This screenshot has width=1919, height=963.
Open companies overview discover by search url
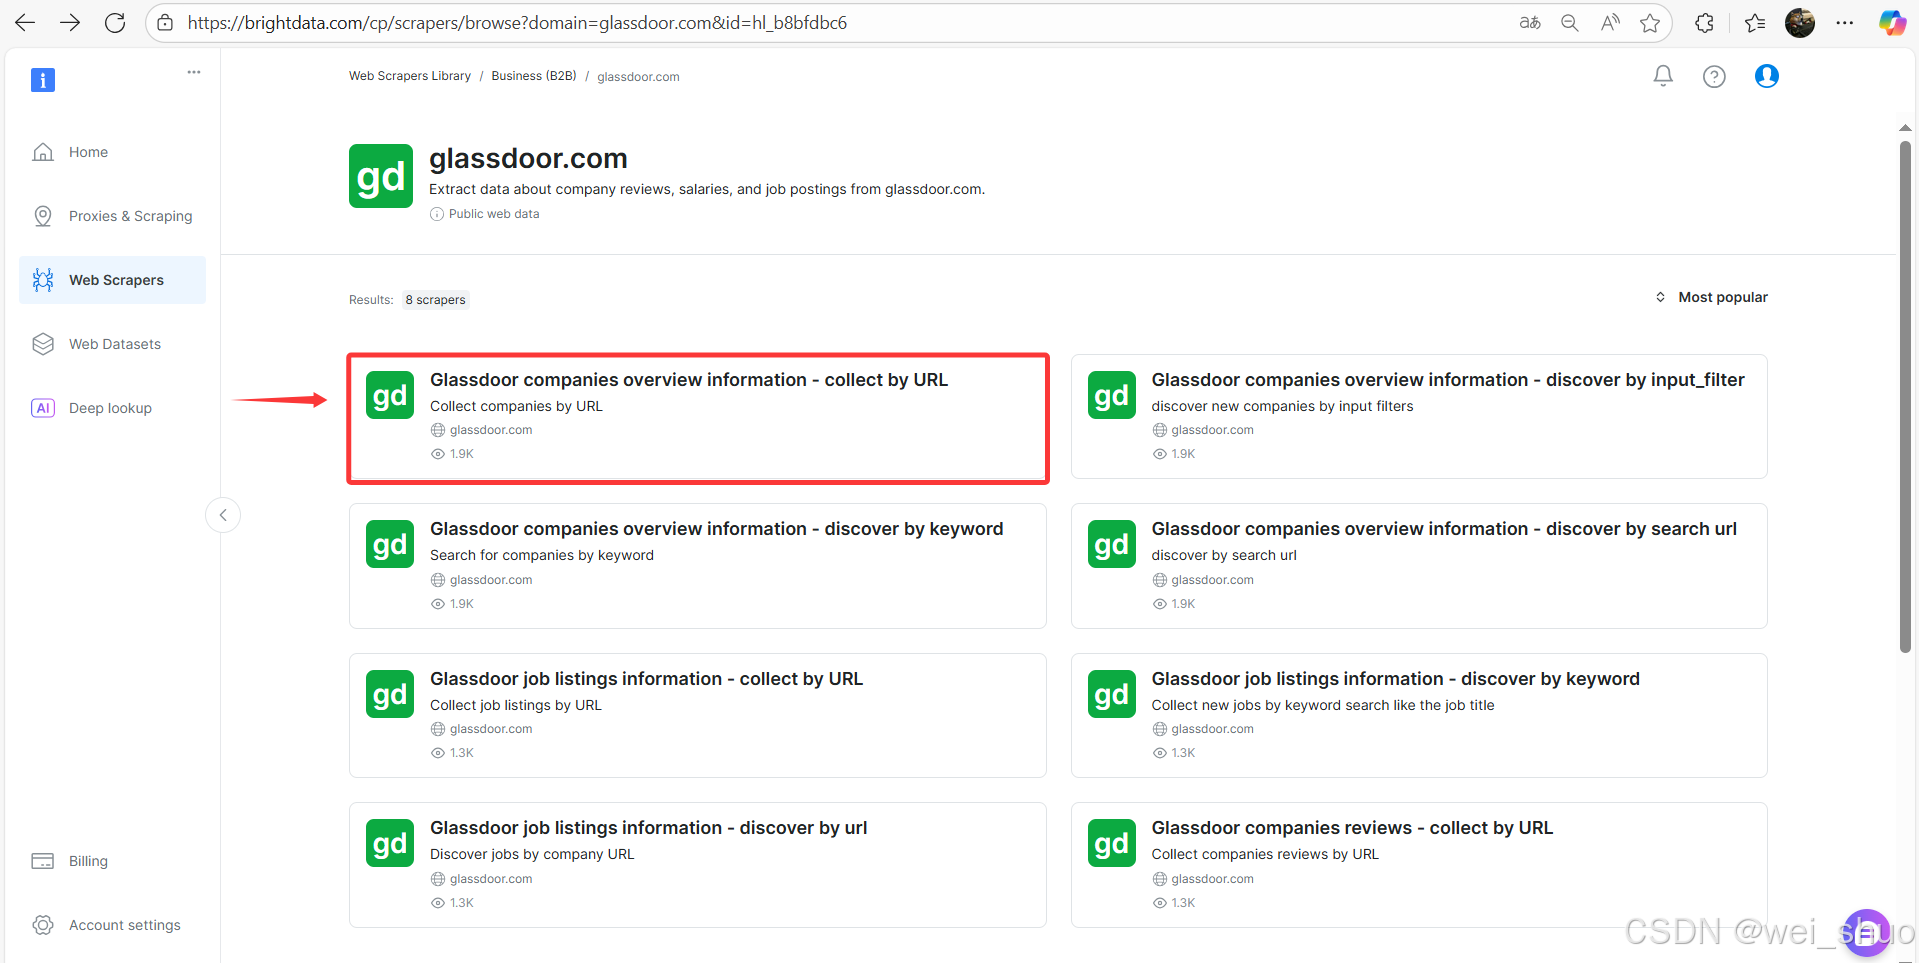[x=1419, y=566]
